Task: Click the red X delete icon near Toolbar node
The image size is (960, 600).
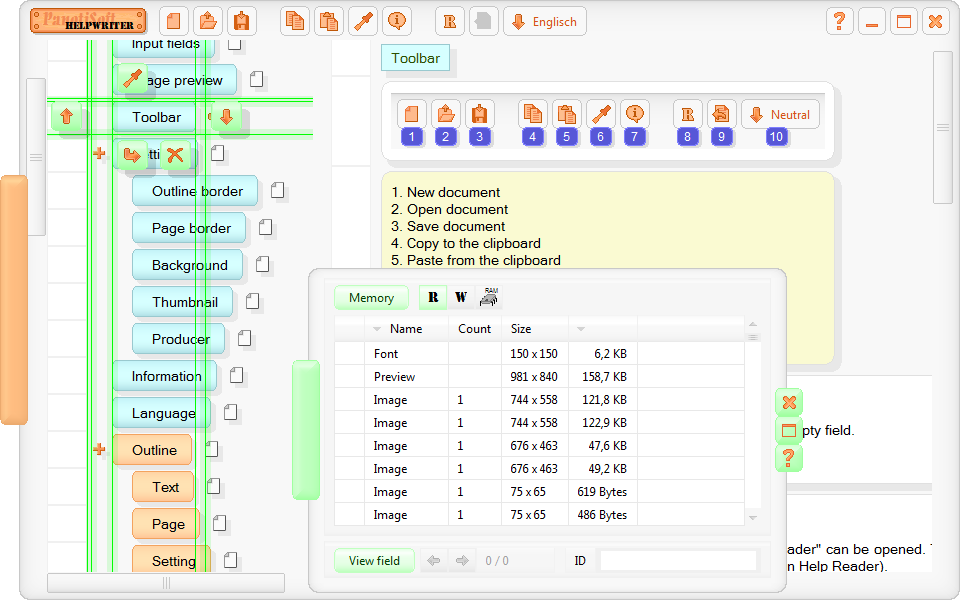Action: tap(177, 155)
